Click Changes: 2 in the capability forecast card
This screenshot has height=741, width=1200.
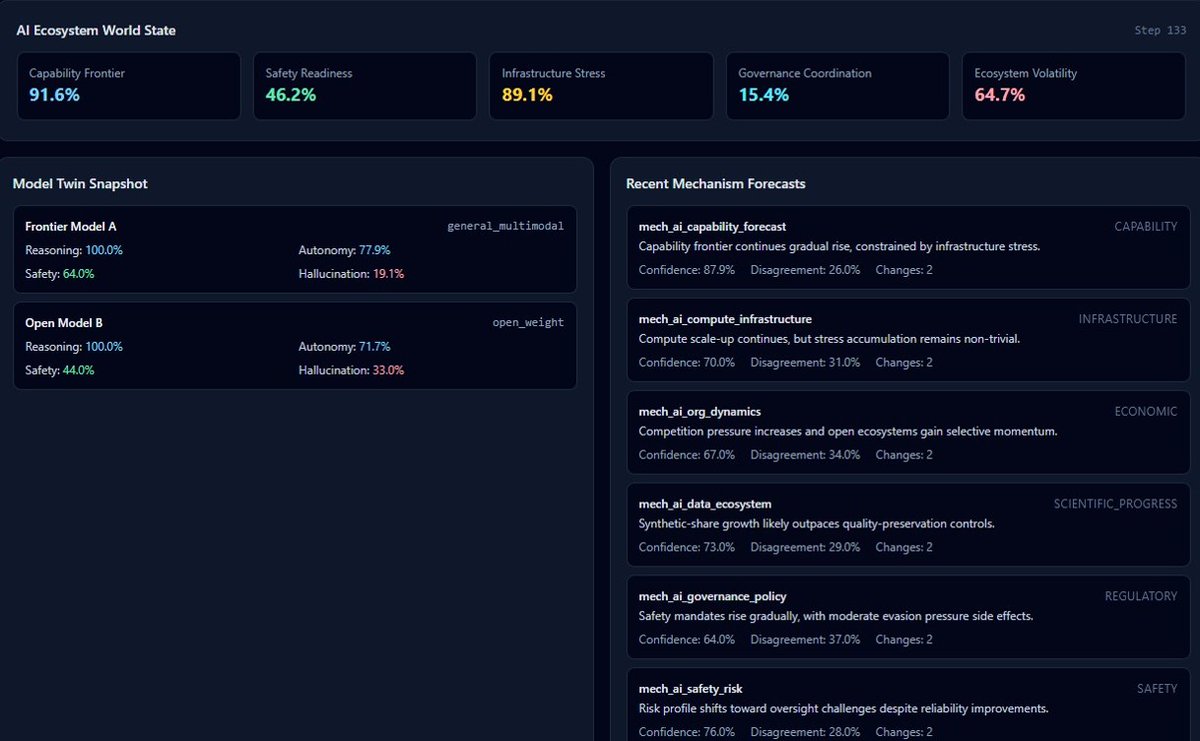pos(904,270)
